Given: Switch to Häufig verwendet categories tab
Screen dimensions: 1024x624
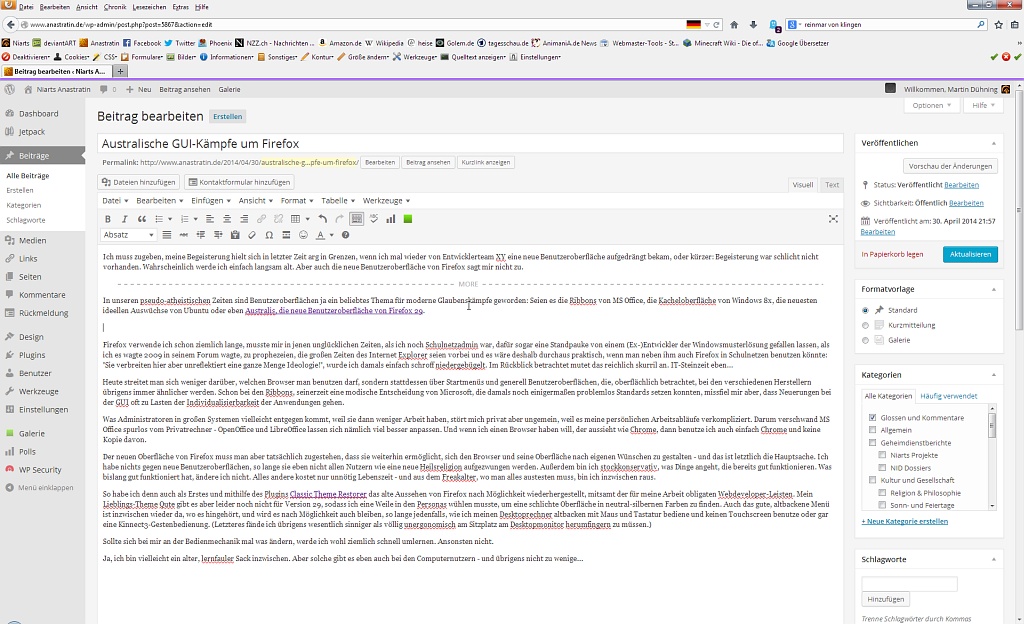Looking at the screenshot, I should [x=948, y=396].
